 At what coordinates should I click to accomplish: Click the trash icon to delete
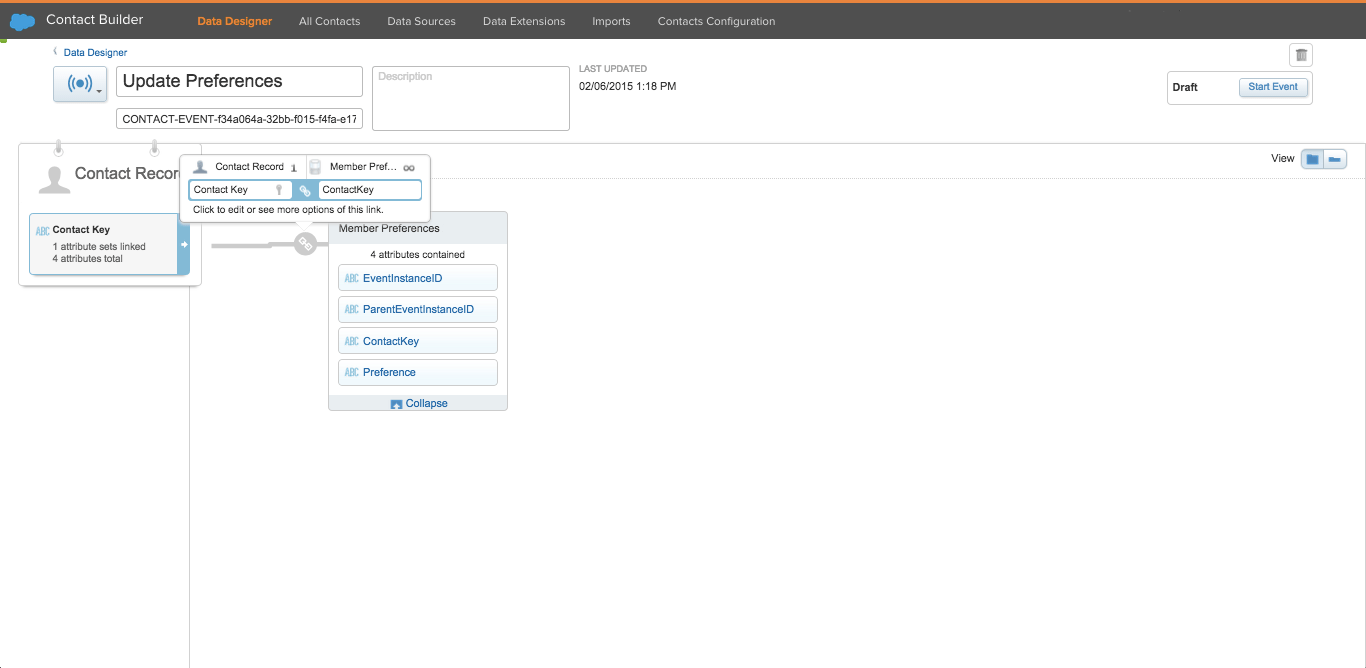tap(1300, 54)
